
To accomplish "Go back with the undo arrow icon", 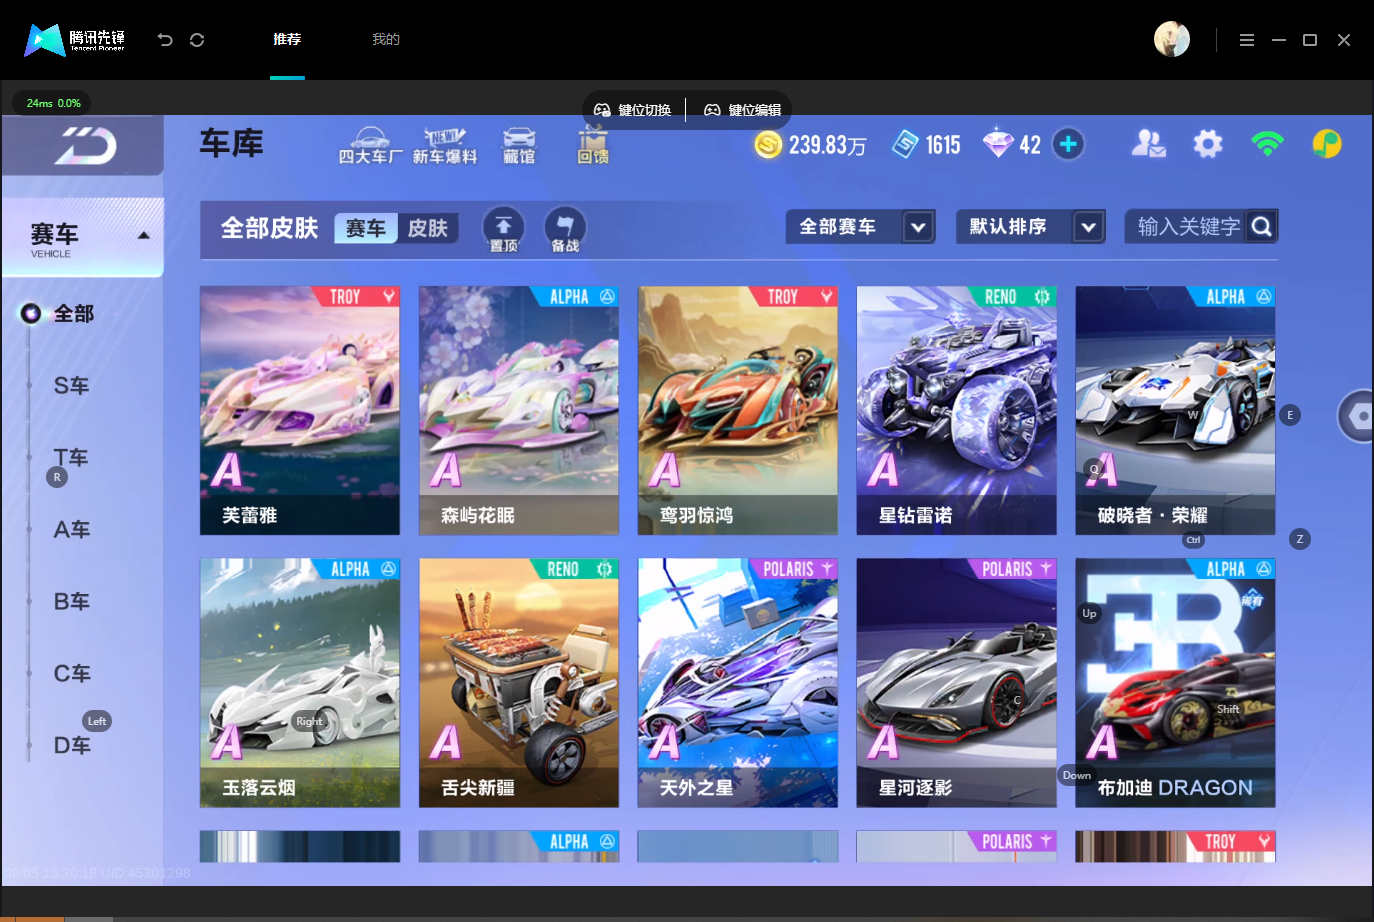I will pyautogui.click(x=165, y=40).
